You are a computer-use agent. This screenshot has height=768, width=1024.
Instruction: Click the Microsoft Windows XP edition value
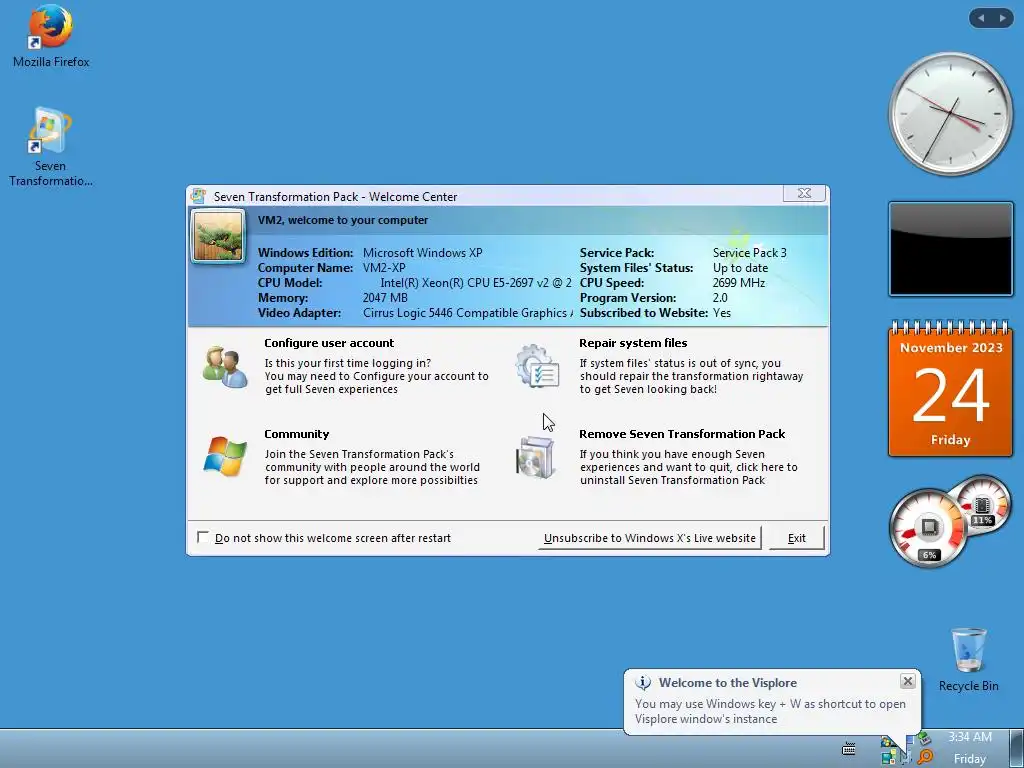(x=423, y=253)
